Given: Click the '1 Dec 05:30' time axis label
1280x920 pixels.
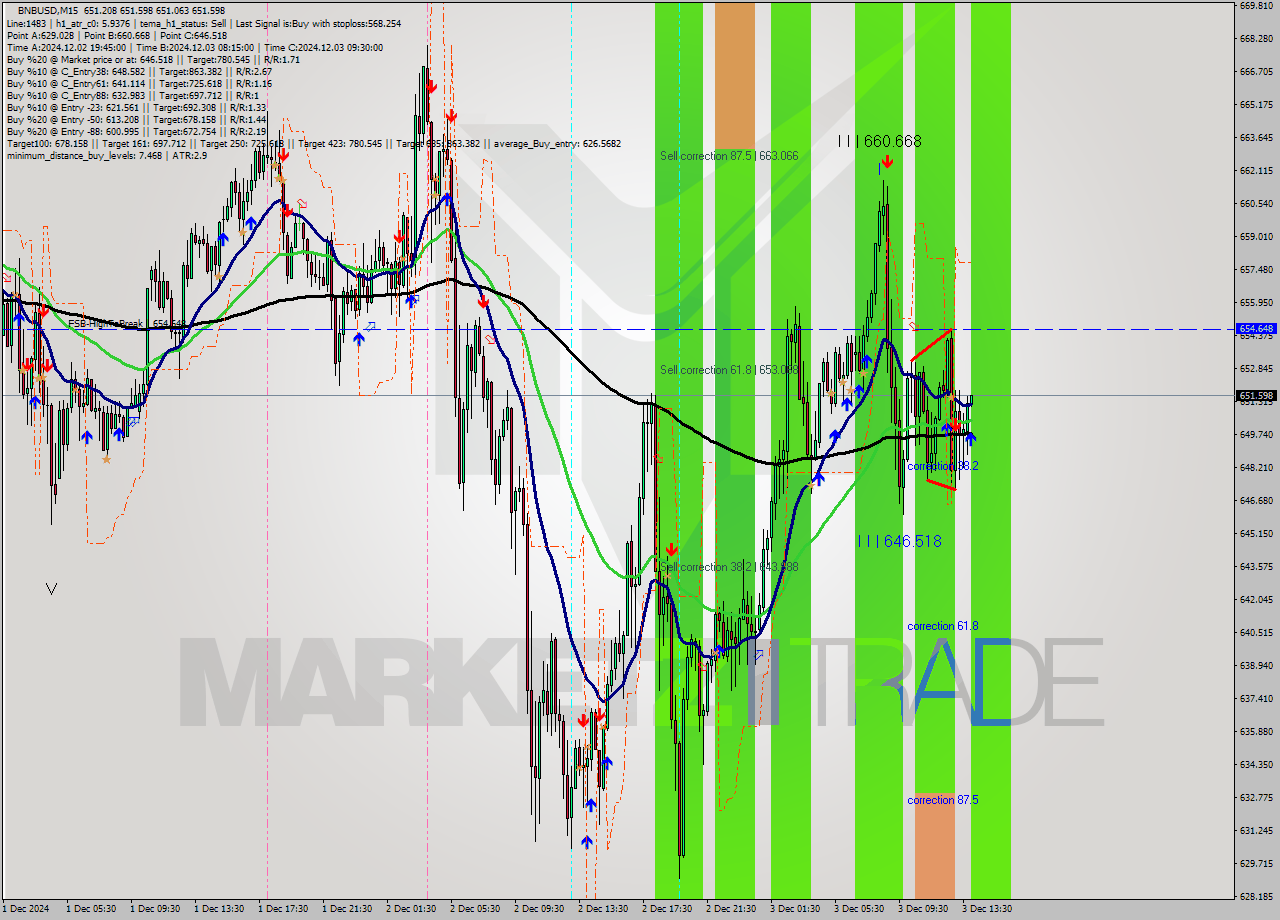Looking at the screenshot, I should tap(91, 909).
